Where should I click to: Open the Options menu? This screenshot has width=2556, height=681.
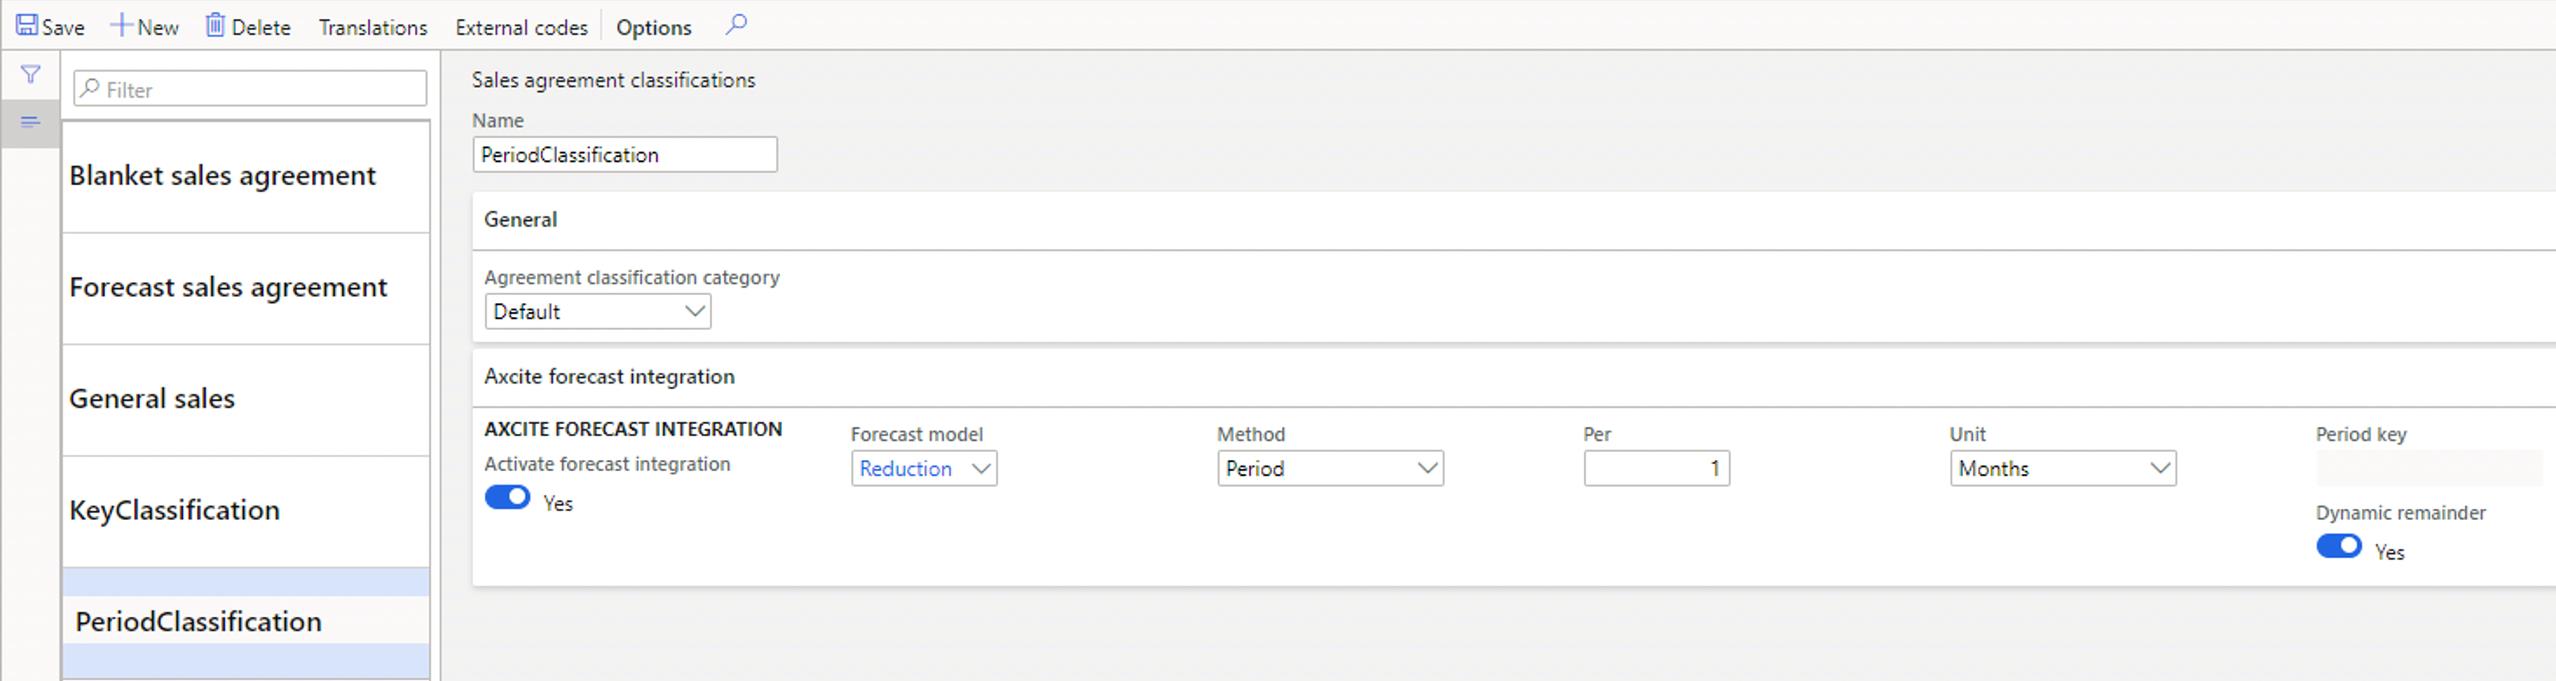point(653,28)
